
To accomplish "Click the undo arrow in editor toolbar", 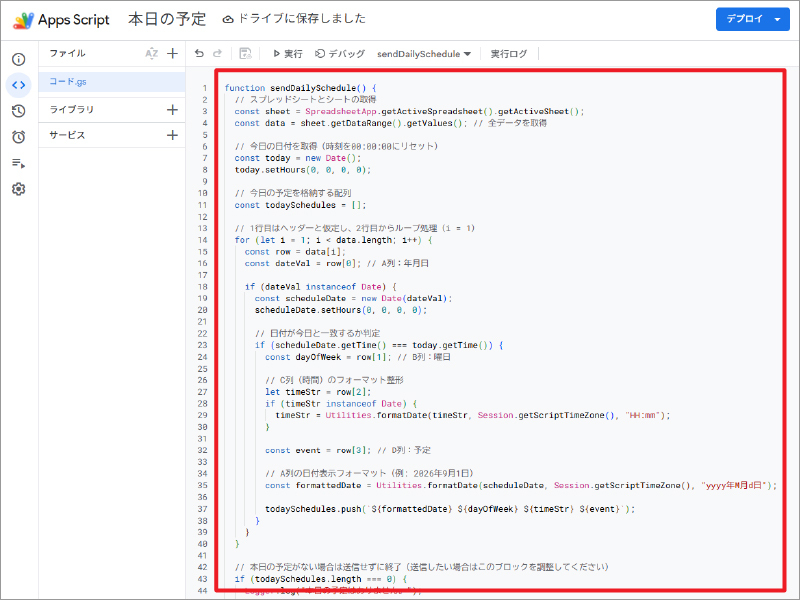I will [x=199, y=54].
